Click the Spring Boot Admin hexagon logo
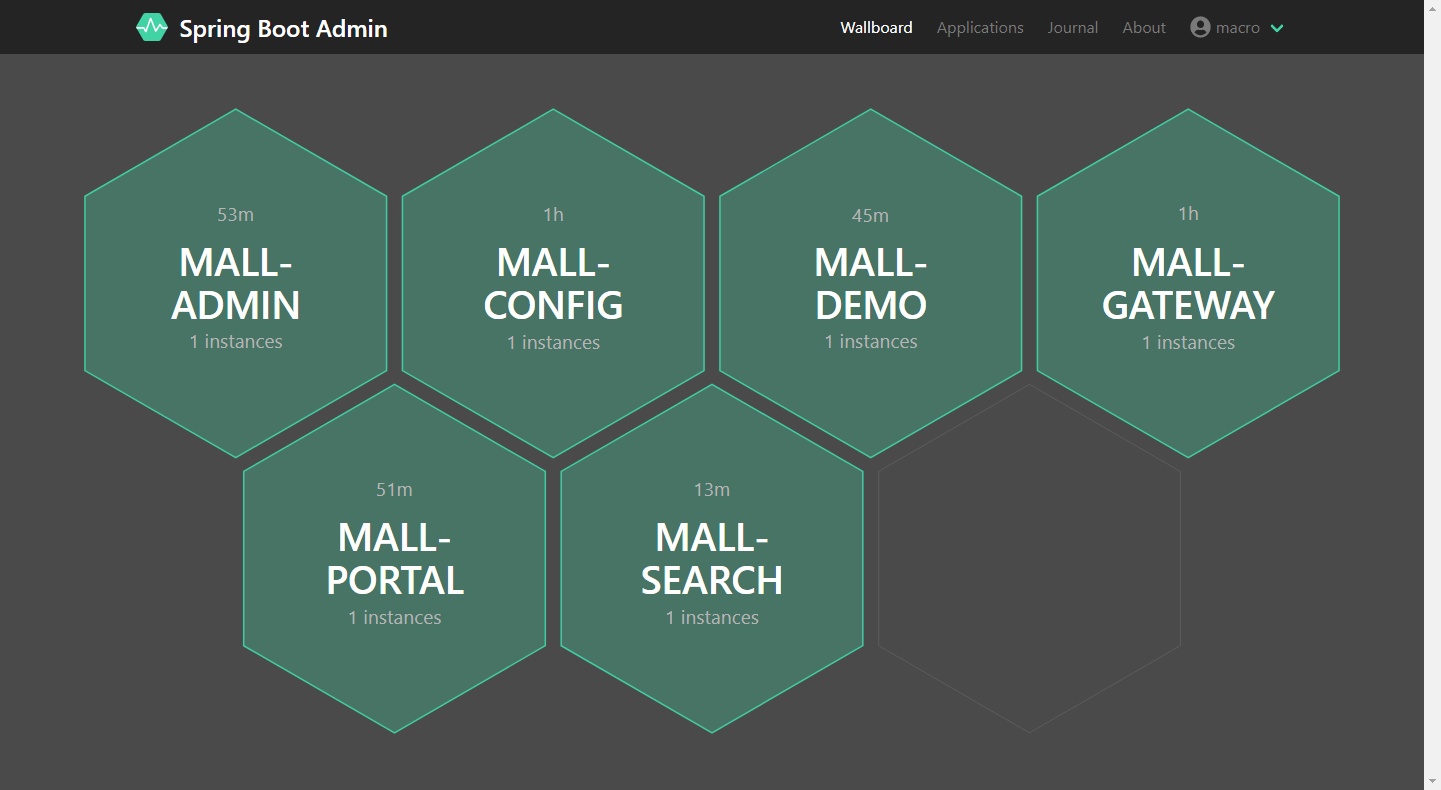This screenshot has width=1441, height=790. (152, 27)
